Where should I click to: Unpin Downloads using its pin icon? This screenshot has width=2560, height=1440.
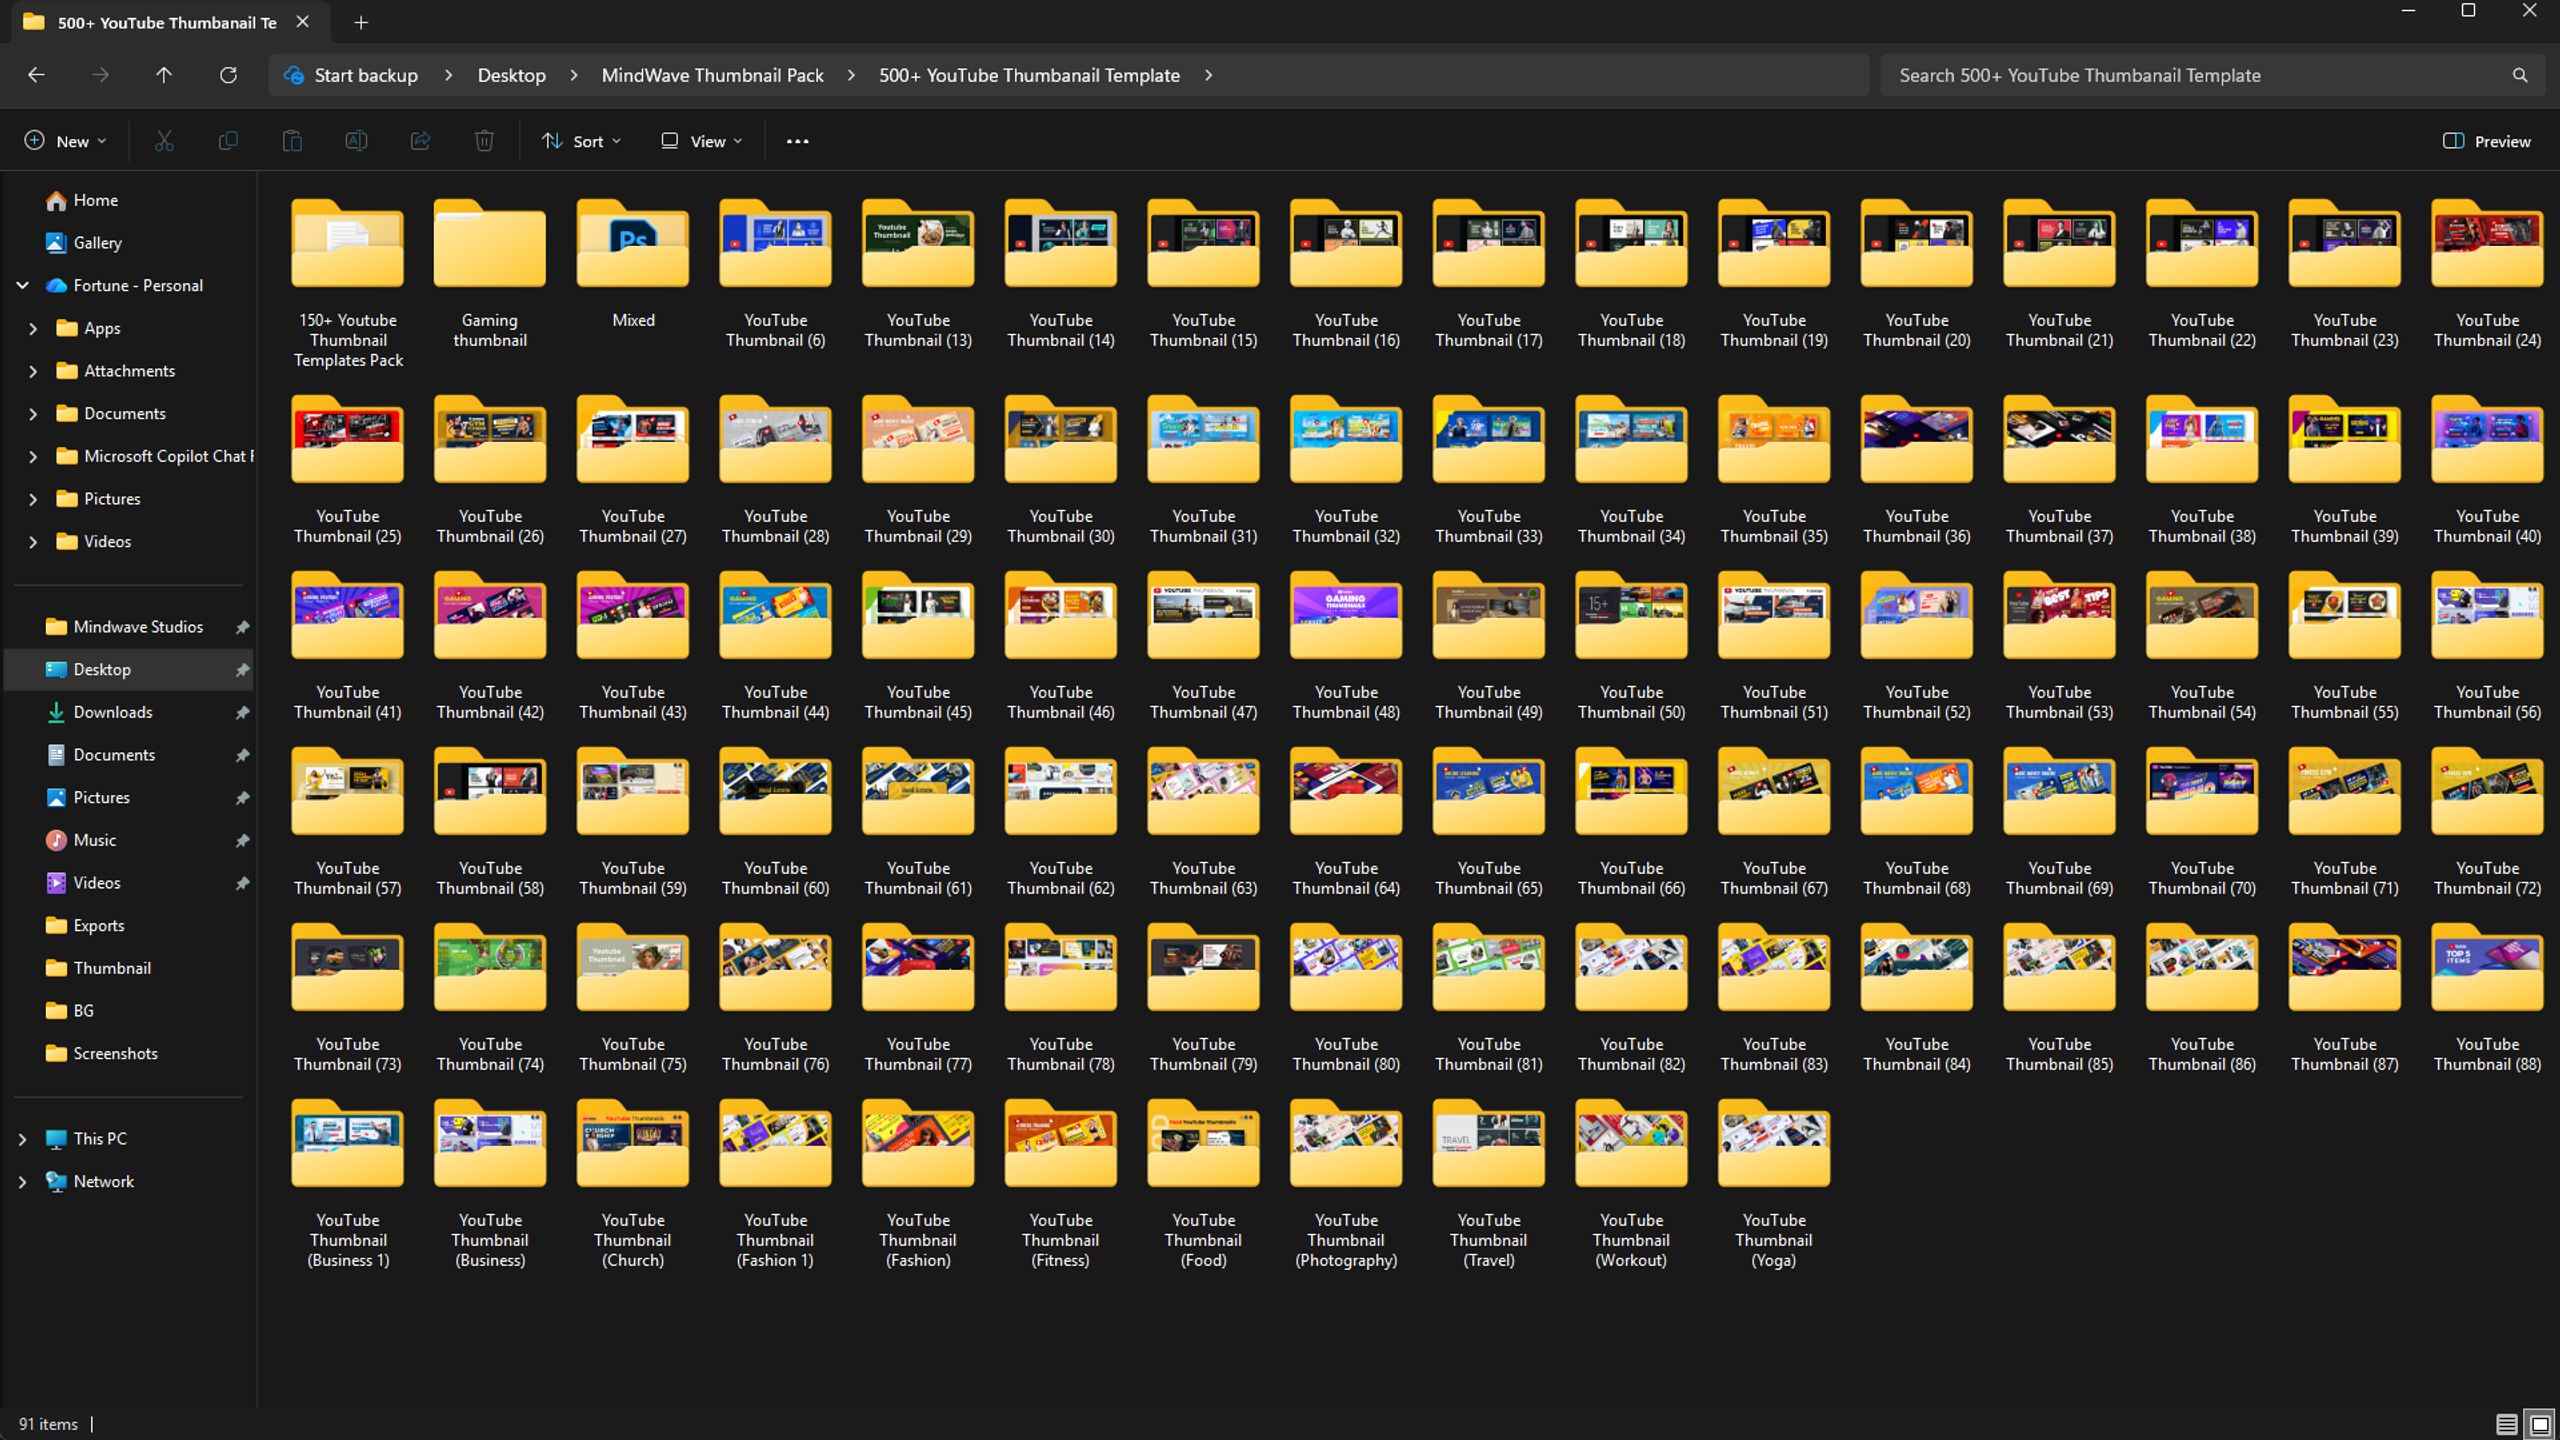click(242, 712)
